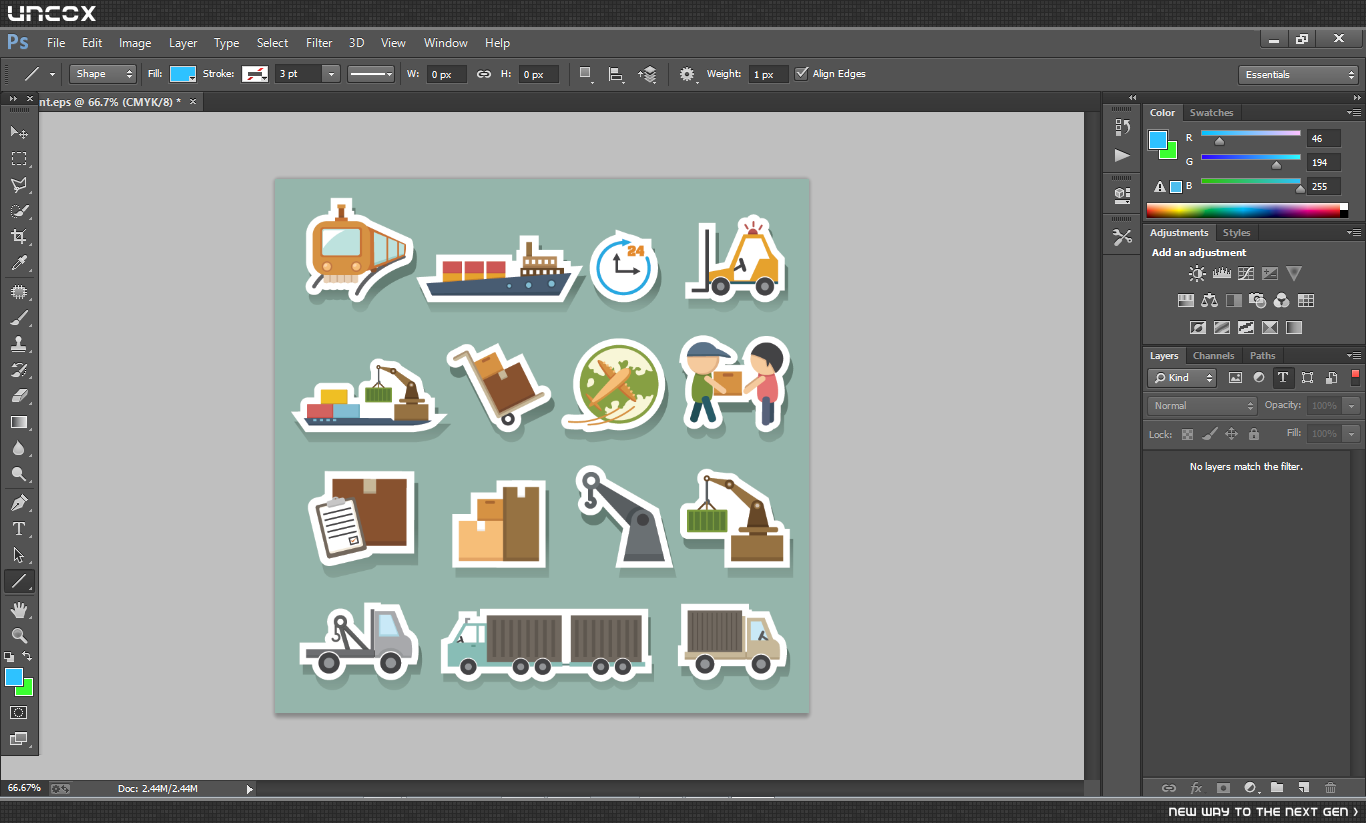1366x823 pixels.
Task: Open the Shape tool mode dropdown
Action: click(103, 74)
